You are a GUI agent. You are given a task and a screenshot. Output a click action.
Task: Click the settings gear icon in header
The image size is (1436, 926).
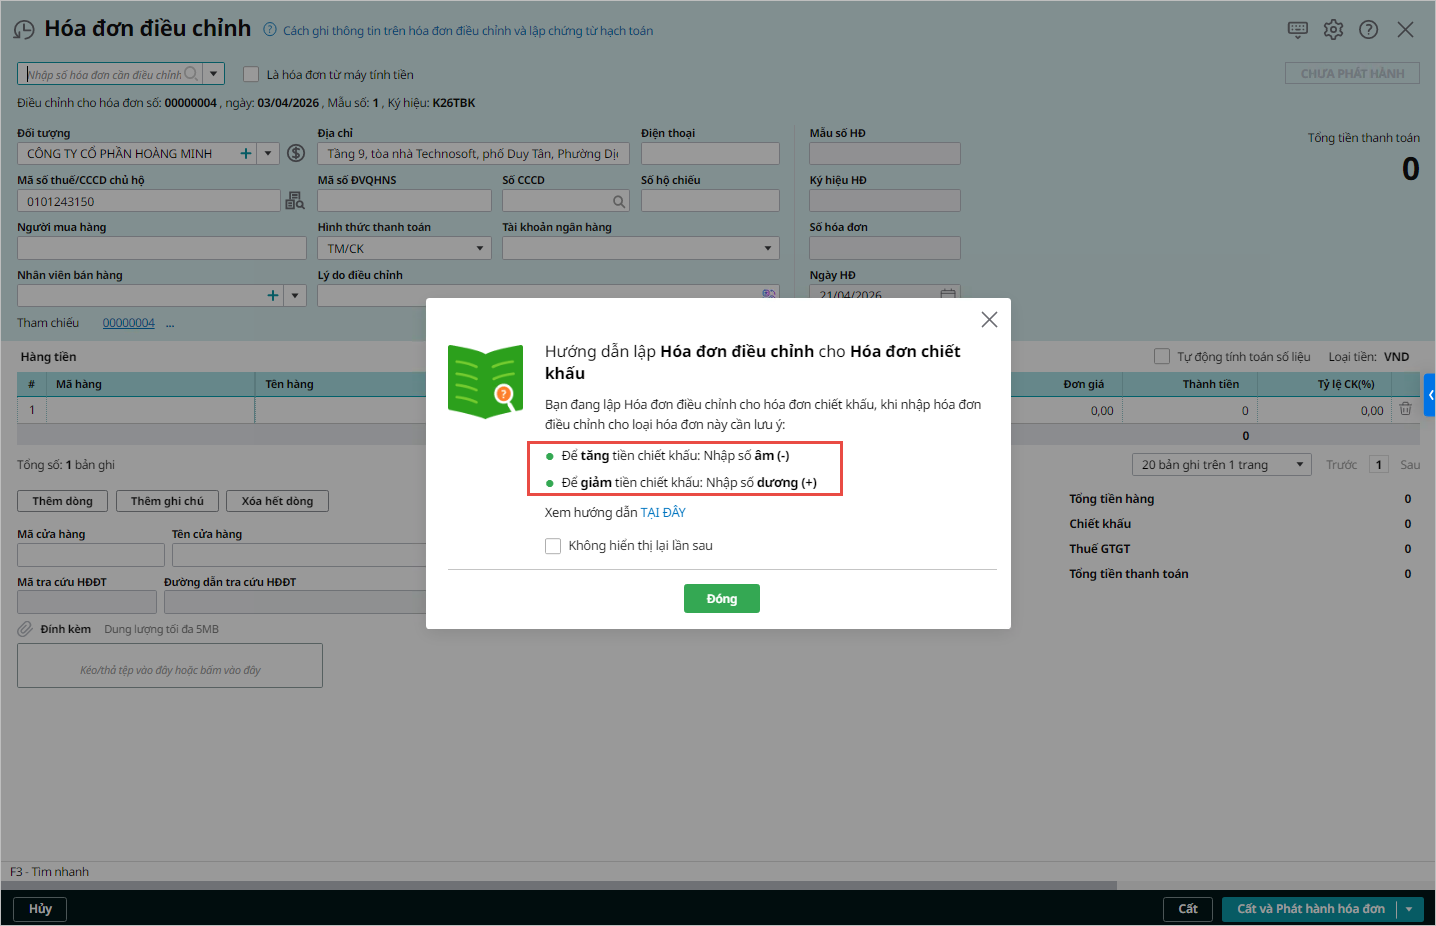1333,30
